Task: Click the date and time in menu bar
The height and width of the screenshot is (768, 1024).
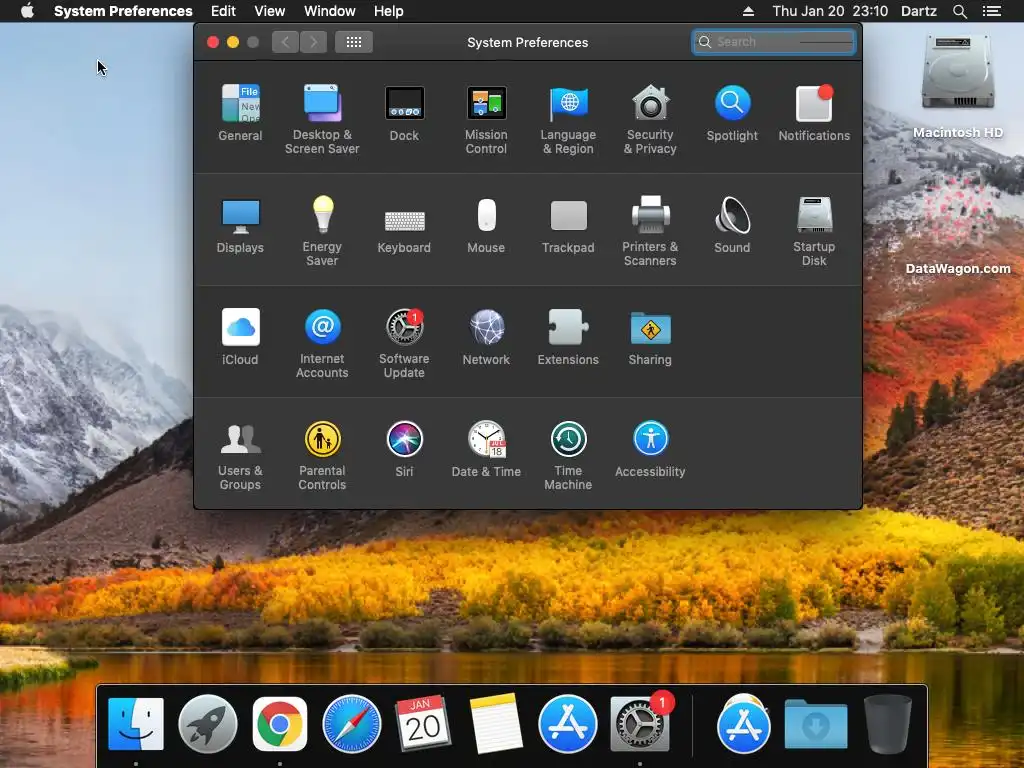Action: [x=830, y=11]
